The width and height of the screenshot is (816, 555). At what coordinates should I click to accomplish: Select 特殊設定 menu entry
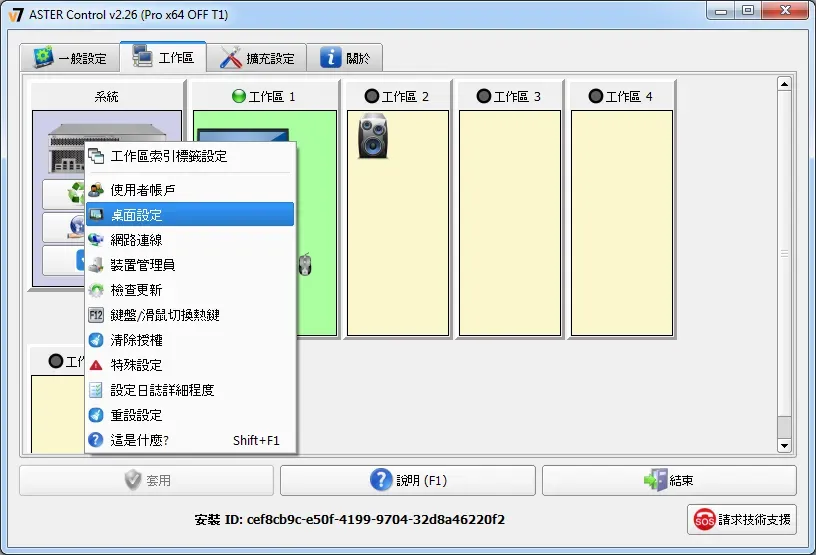(190, 365)
